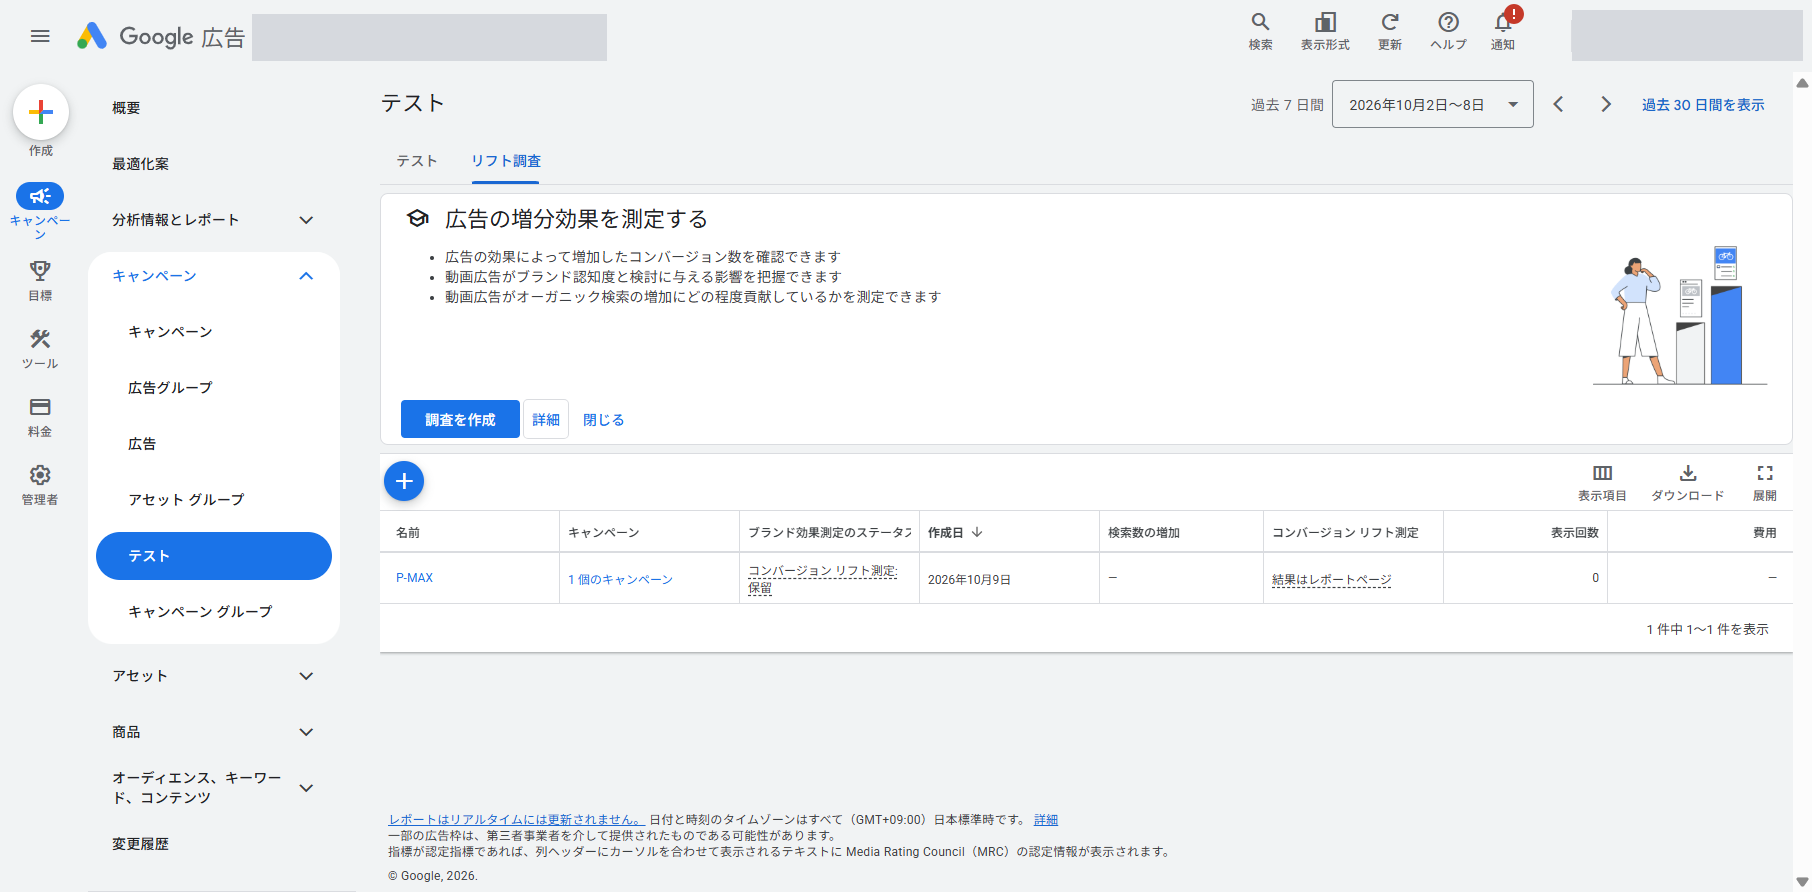Open the date range dropdown 2026年10月2日〜8日
The height and width of the screenshot is (892, 1812).
click(1433, 104)
